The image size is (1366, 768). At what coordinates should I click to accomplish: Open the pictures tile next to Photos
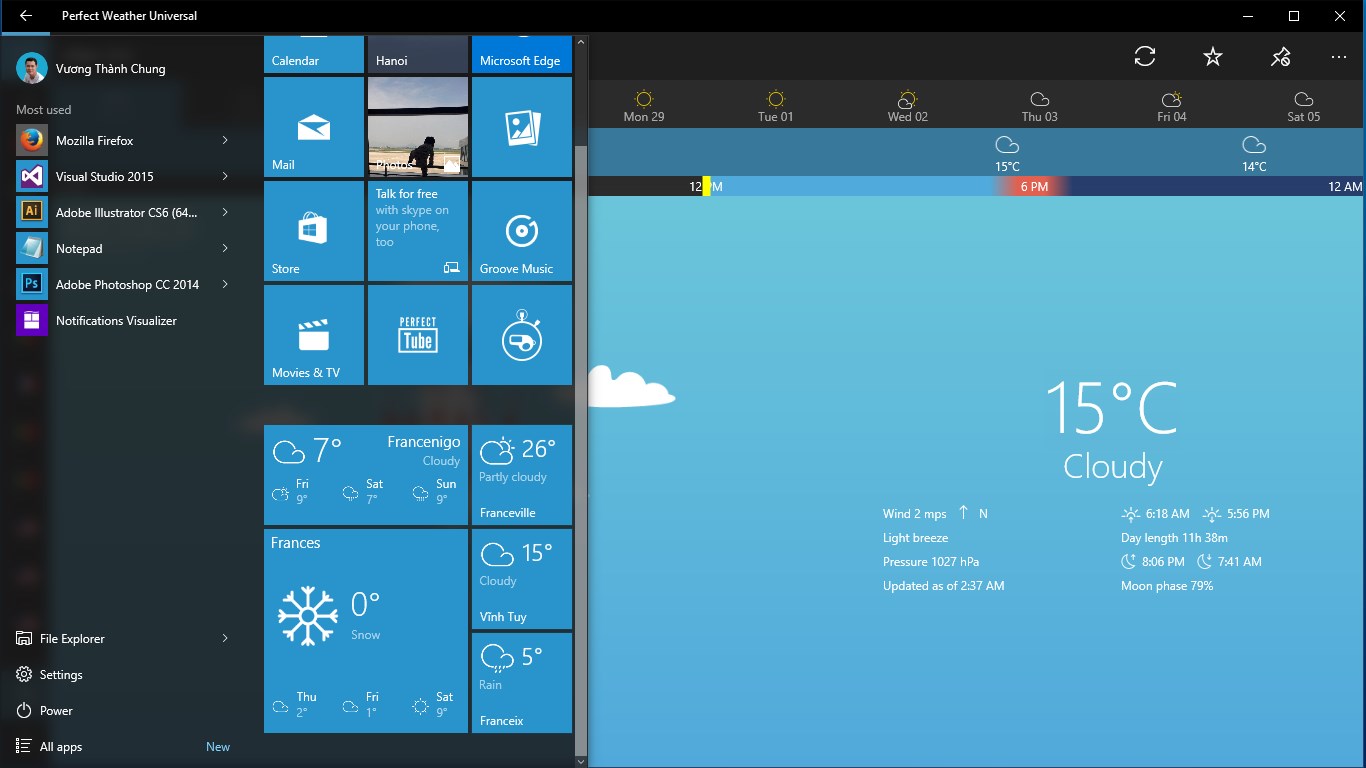522,127
